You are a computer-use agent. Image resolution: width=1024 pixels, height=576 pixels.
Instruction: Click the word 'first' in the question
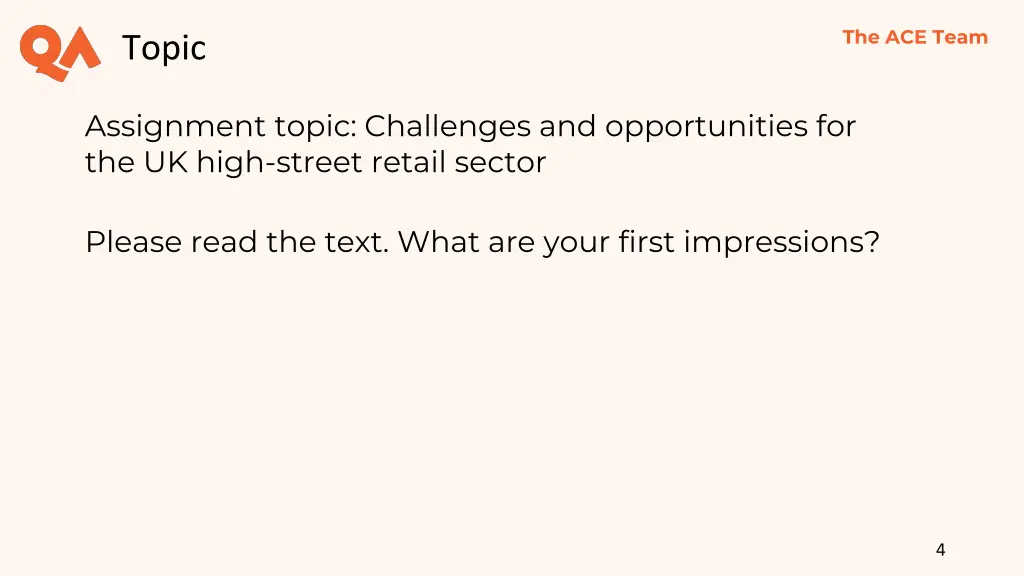[647, 242]
